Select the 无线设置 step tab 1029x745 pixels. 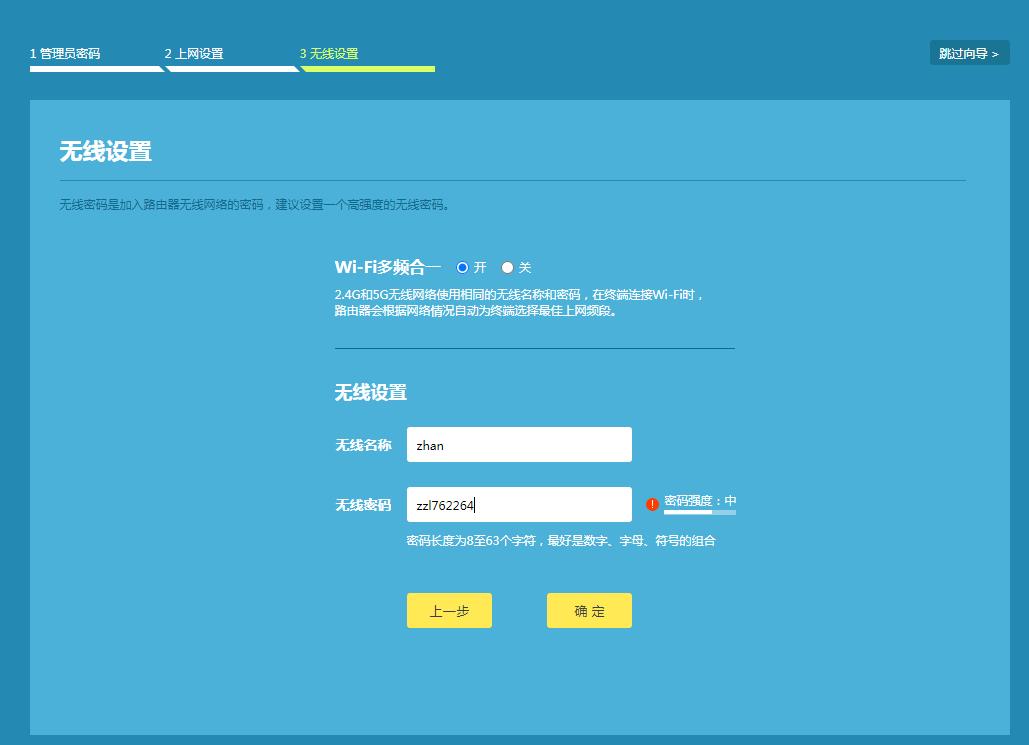coord(330,55)
